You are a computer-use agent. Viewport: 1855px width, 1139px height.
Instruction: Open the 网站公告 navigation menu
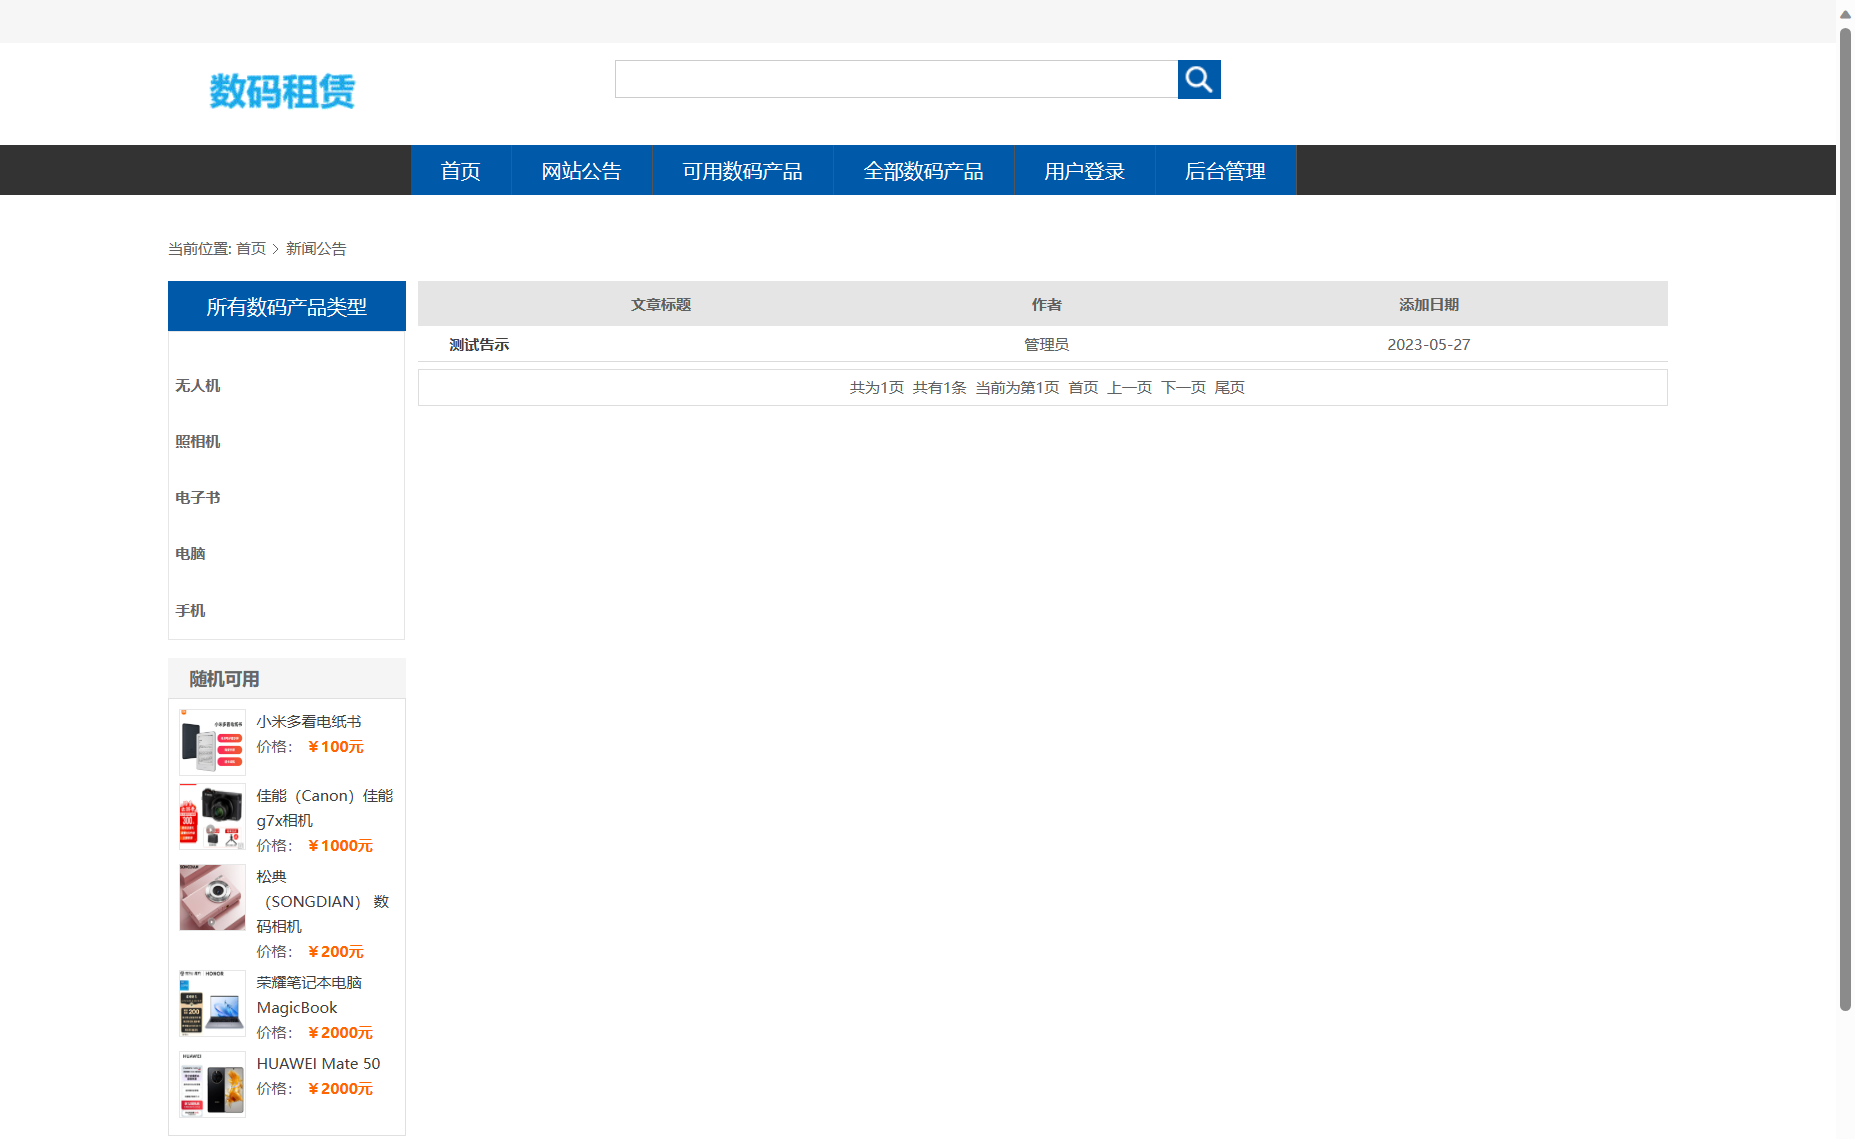pos(581,170)
